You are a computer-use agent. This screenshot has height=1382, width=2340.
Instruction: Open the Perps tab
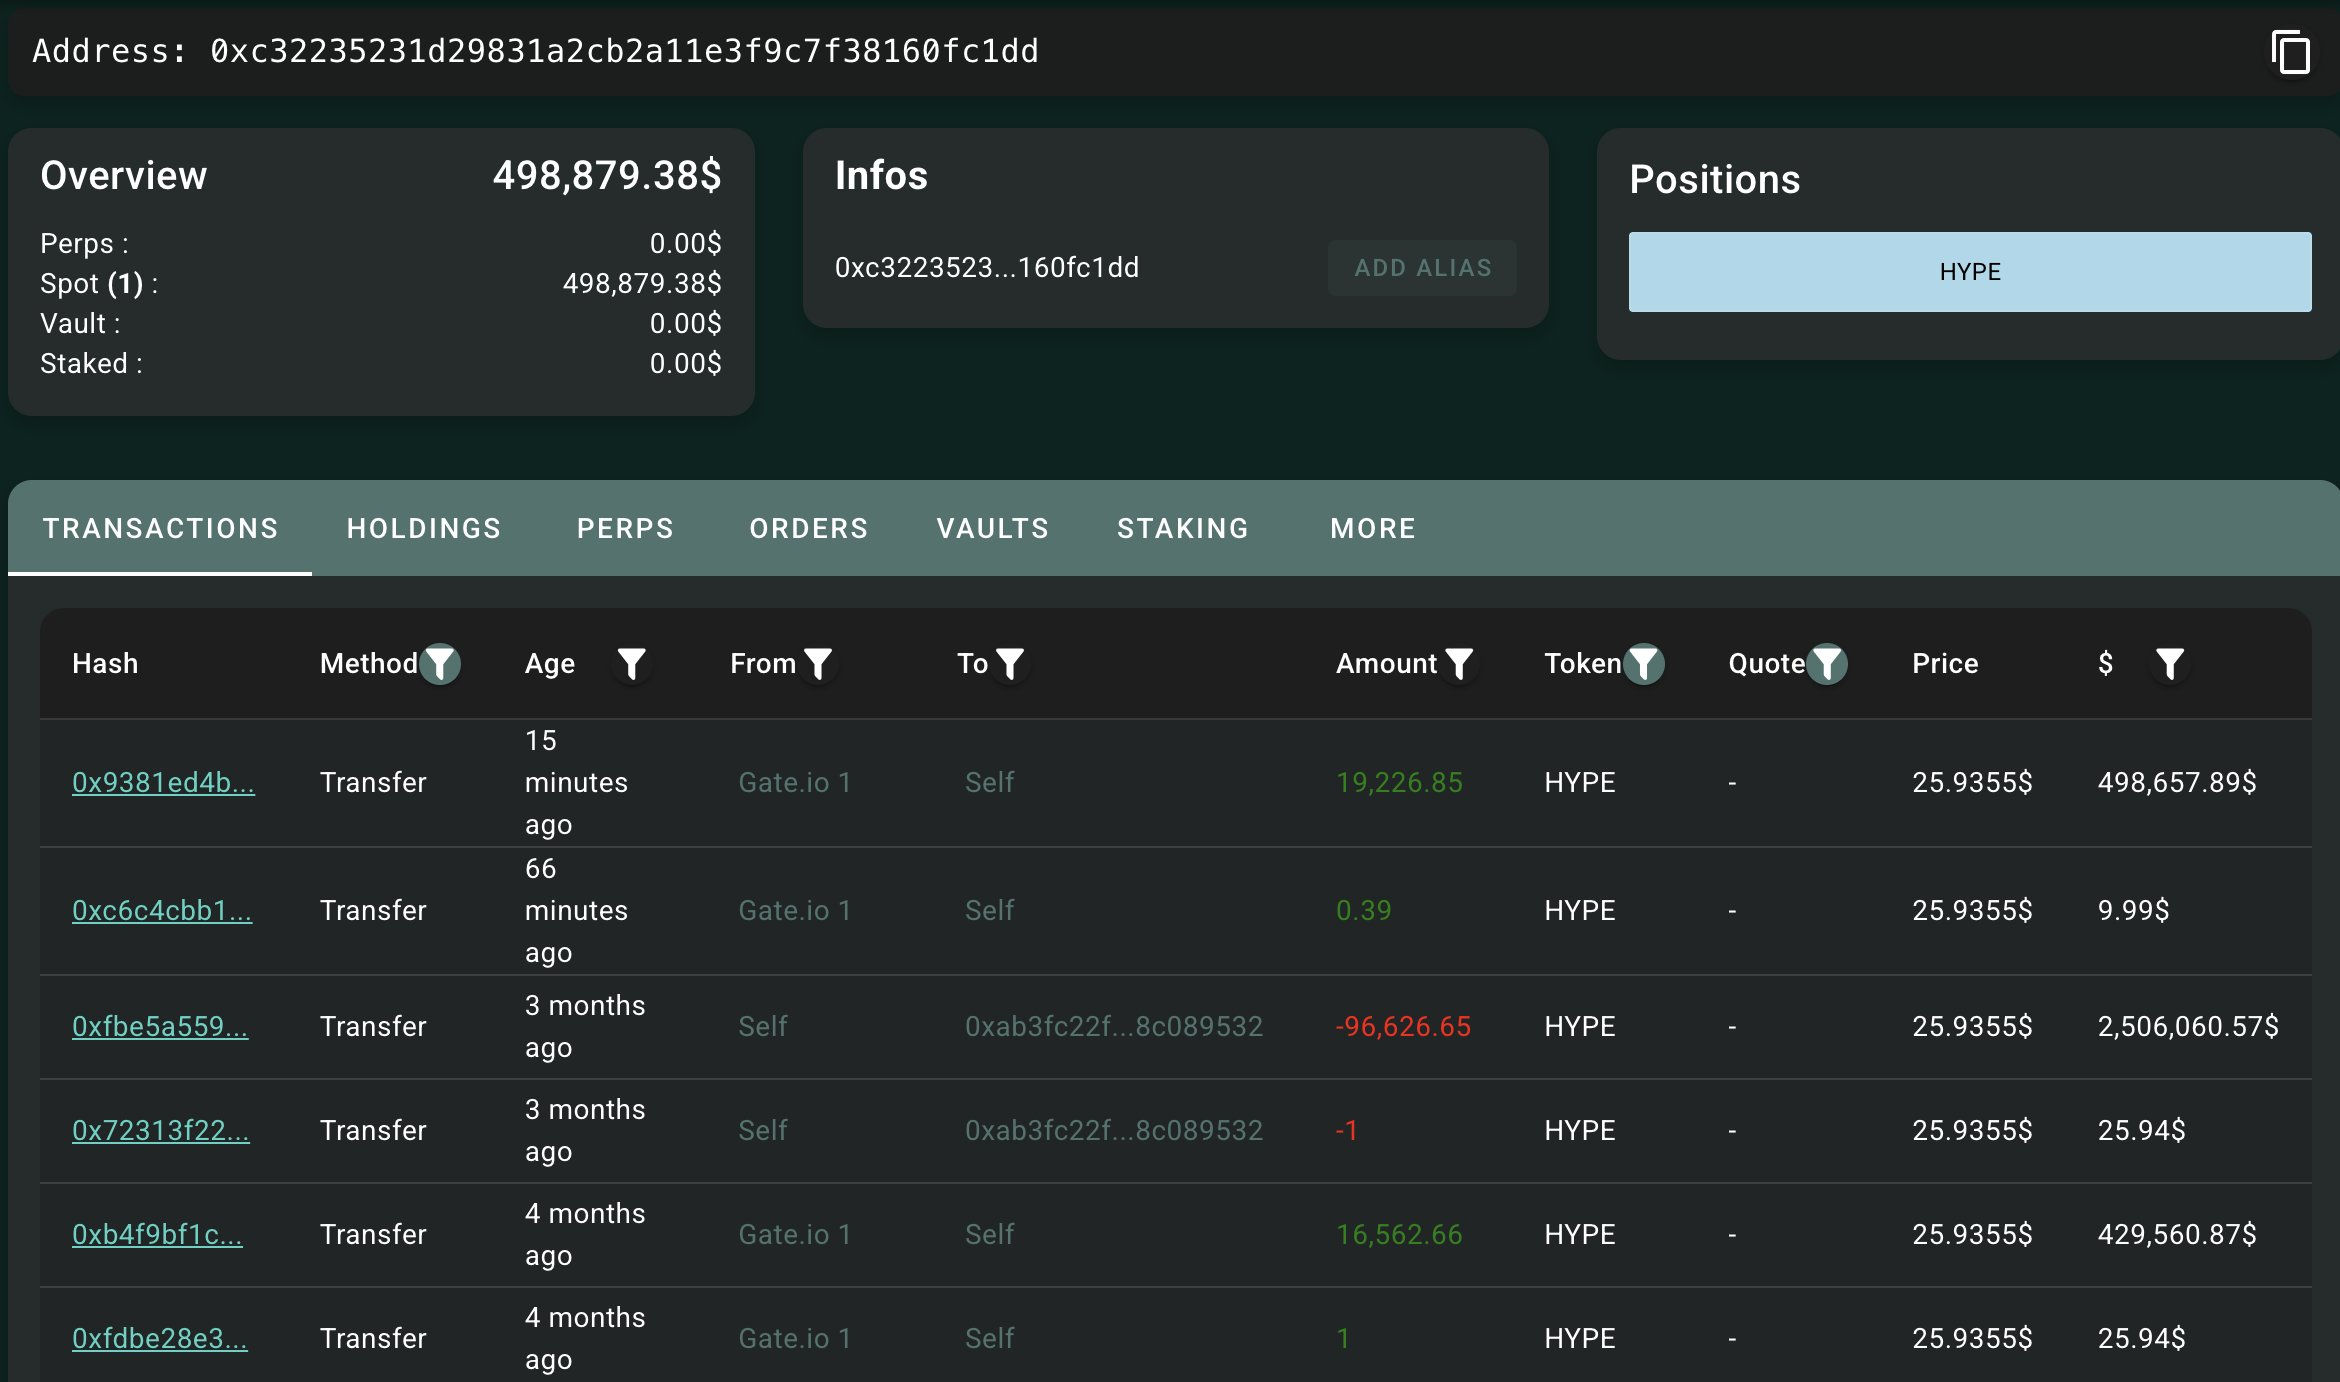pyautogui.click(x=625, y=528)
